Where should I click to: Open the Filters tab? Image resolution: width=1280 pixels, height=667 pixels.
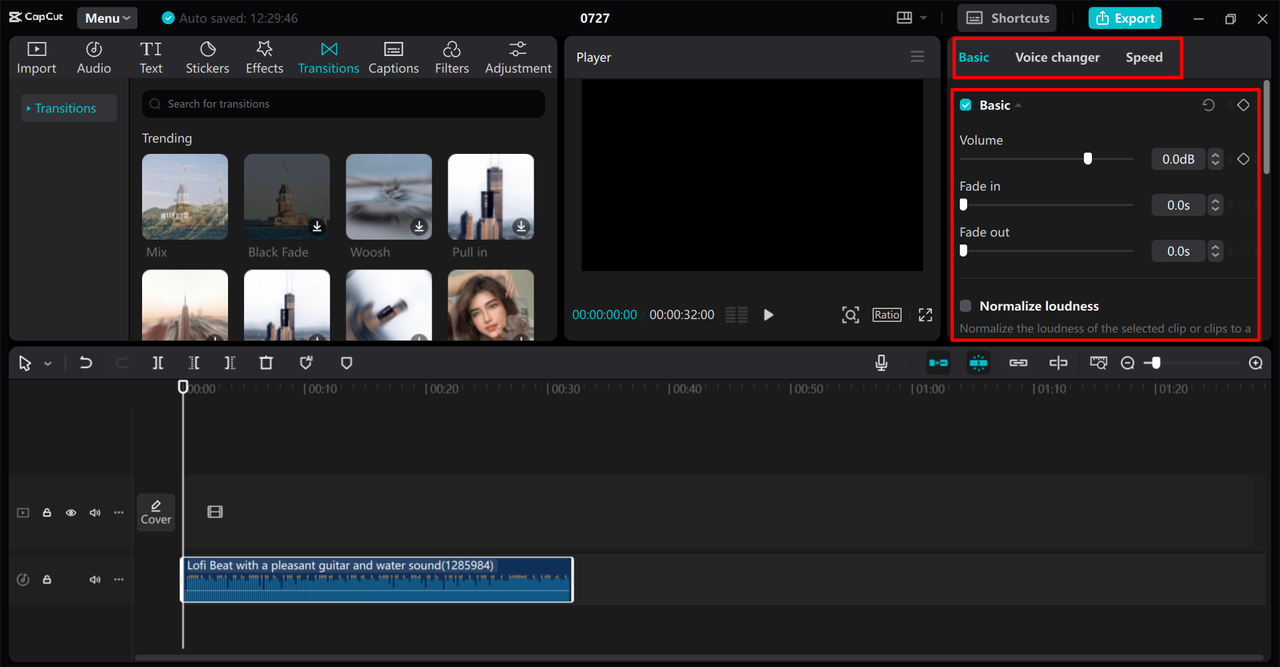(x=452, y=58)
